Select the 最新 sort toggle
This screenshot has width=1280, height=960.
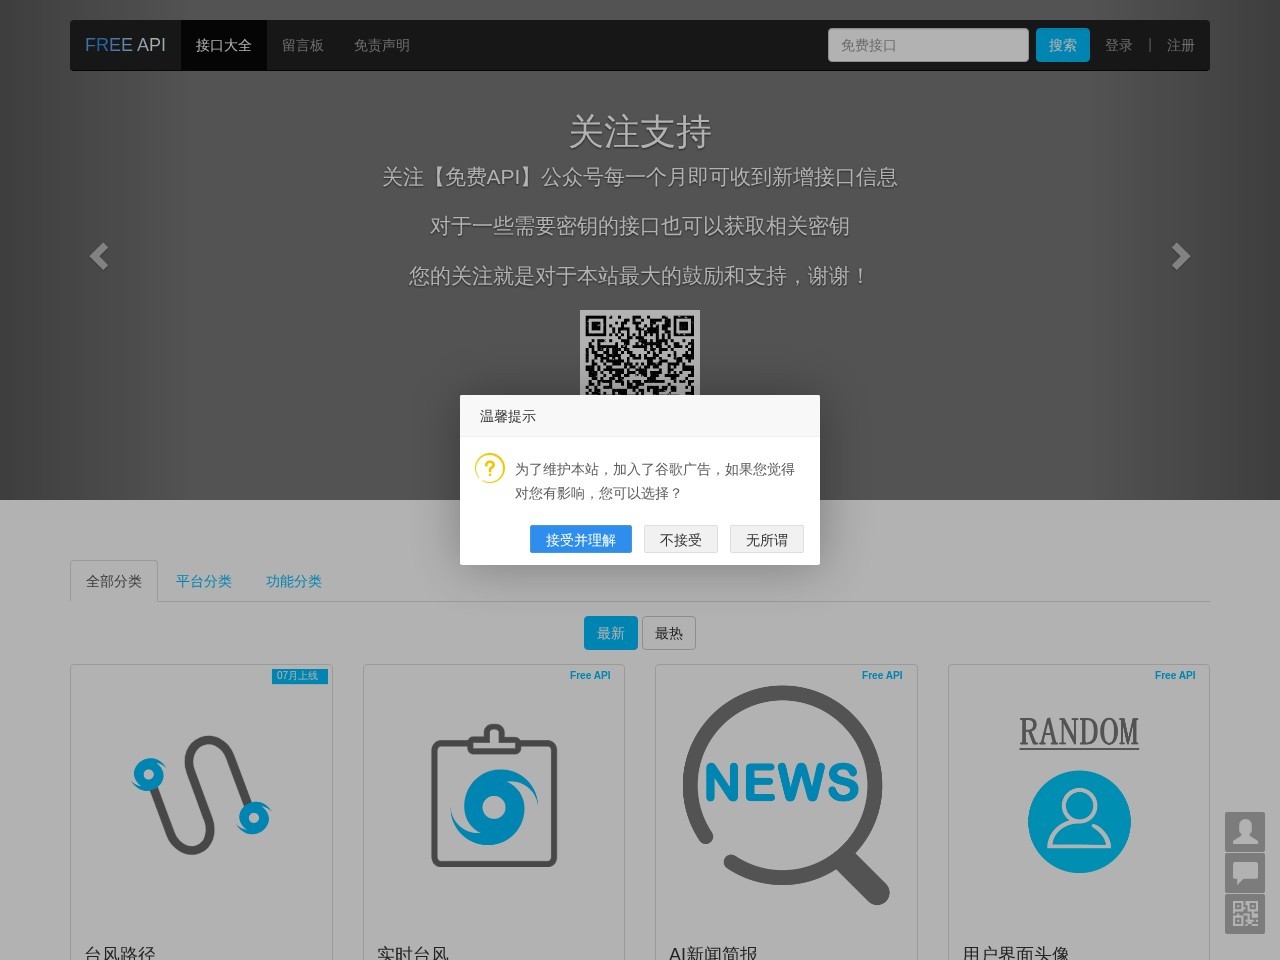pos(611,633)
